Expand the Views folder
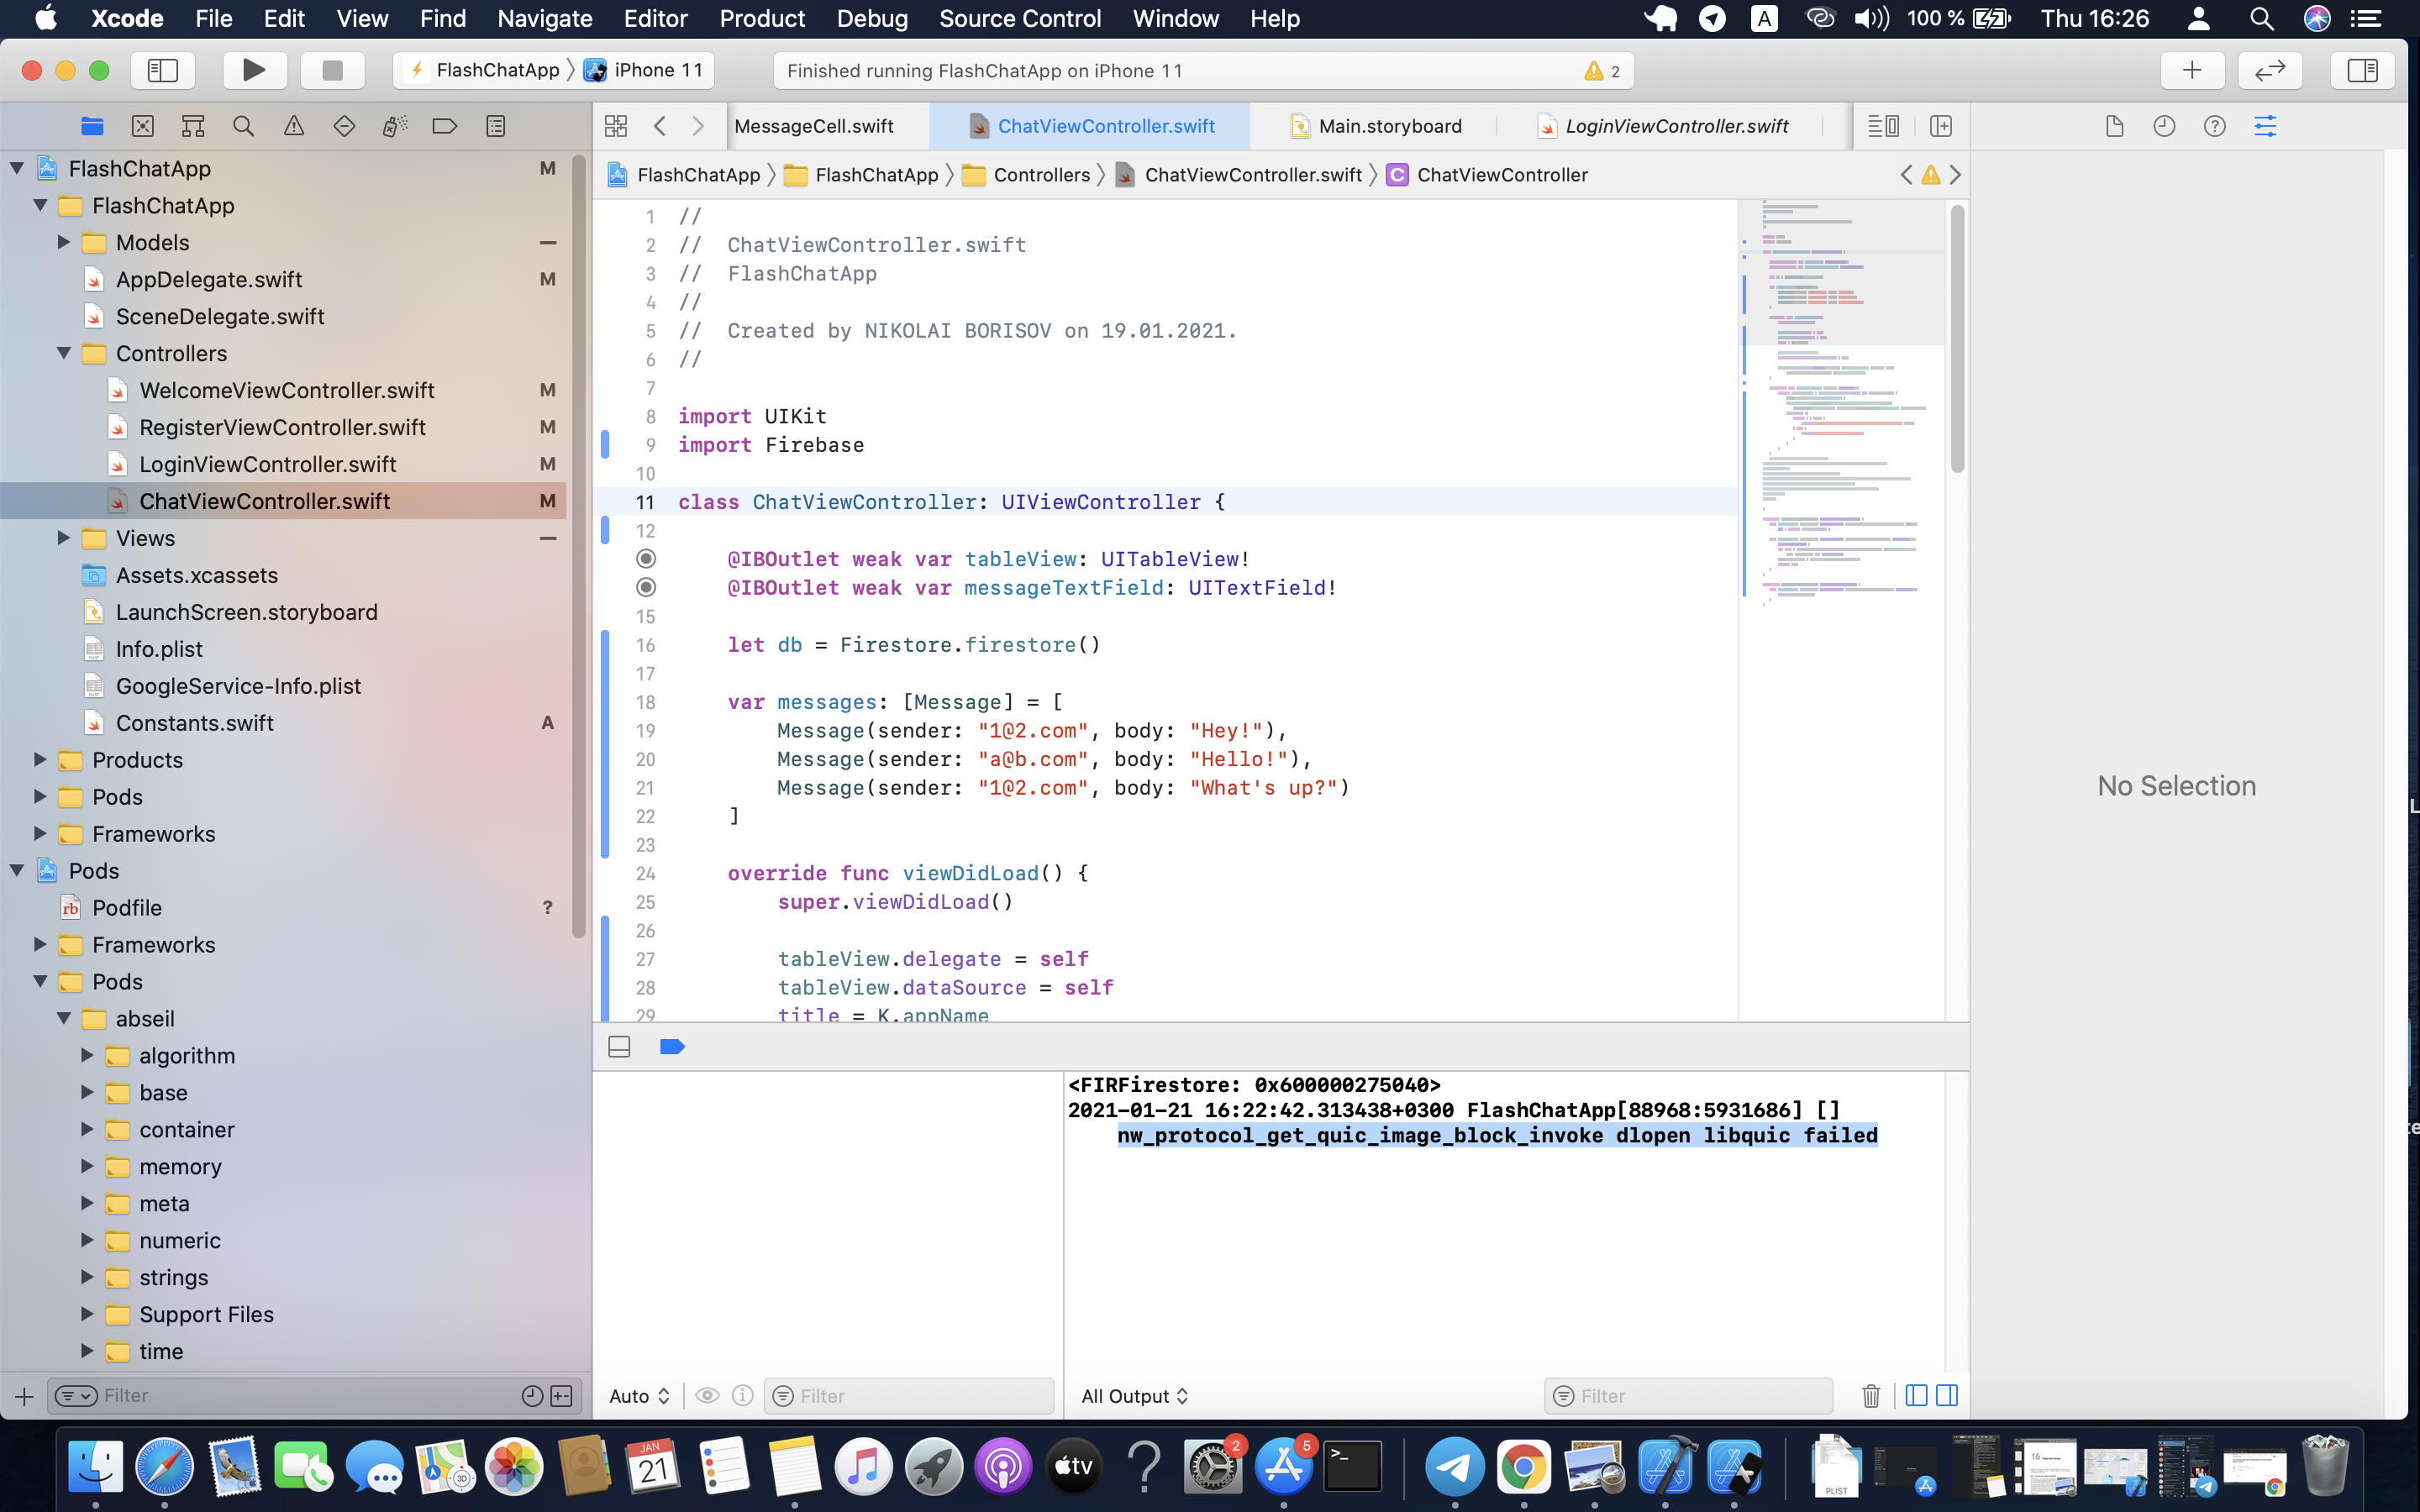 (64, 538)
